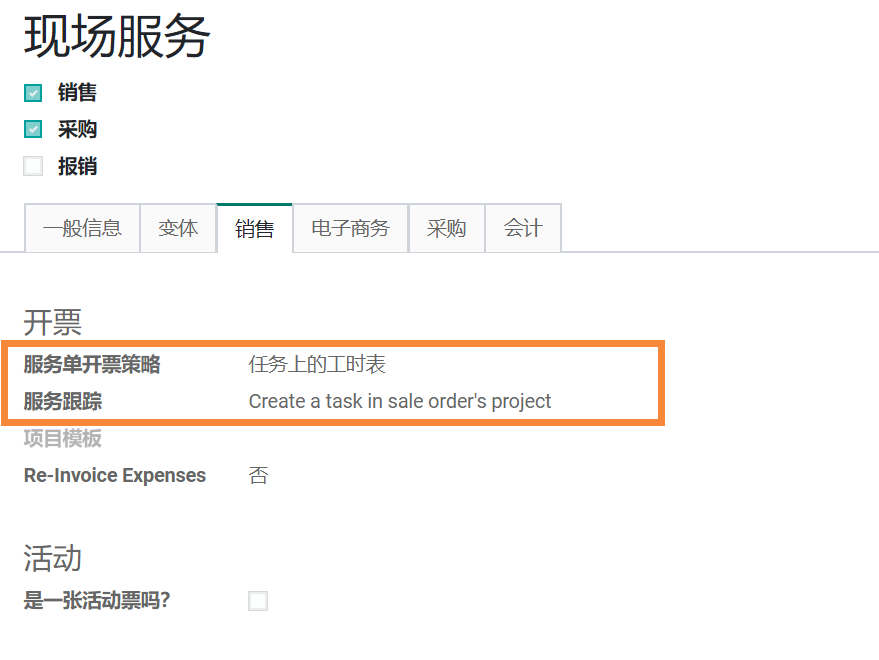Switch to the 会计 tab

pos(523,228)
